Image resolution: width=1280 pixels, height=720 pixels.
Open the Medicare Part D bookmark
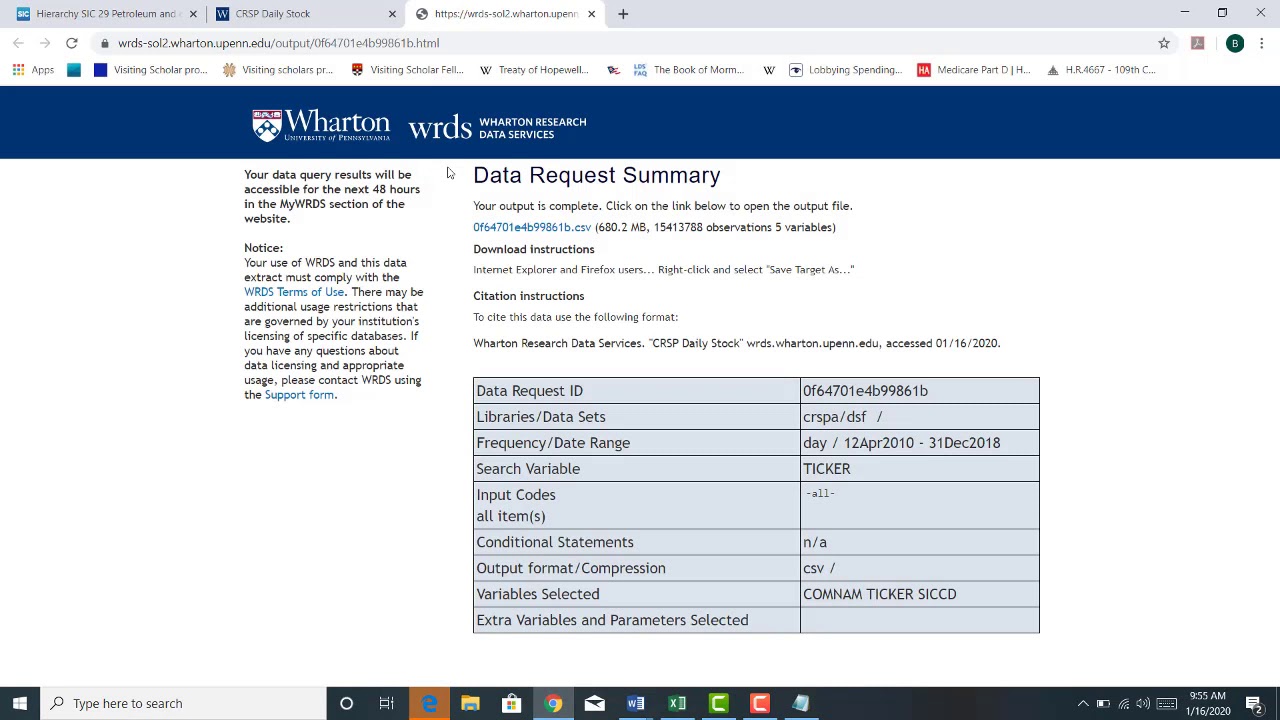click(974, 70)
